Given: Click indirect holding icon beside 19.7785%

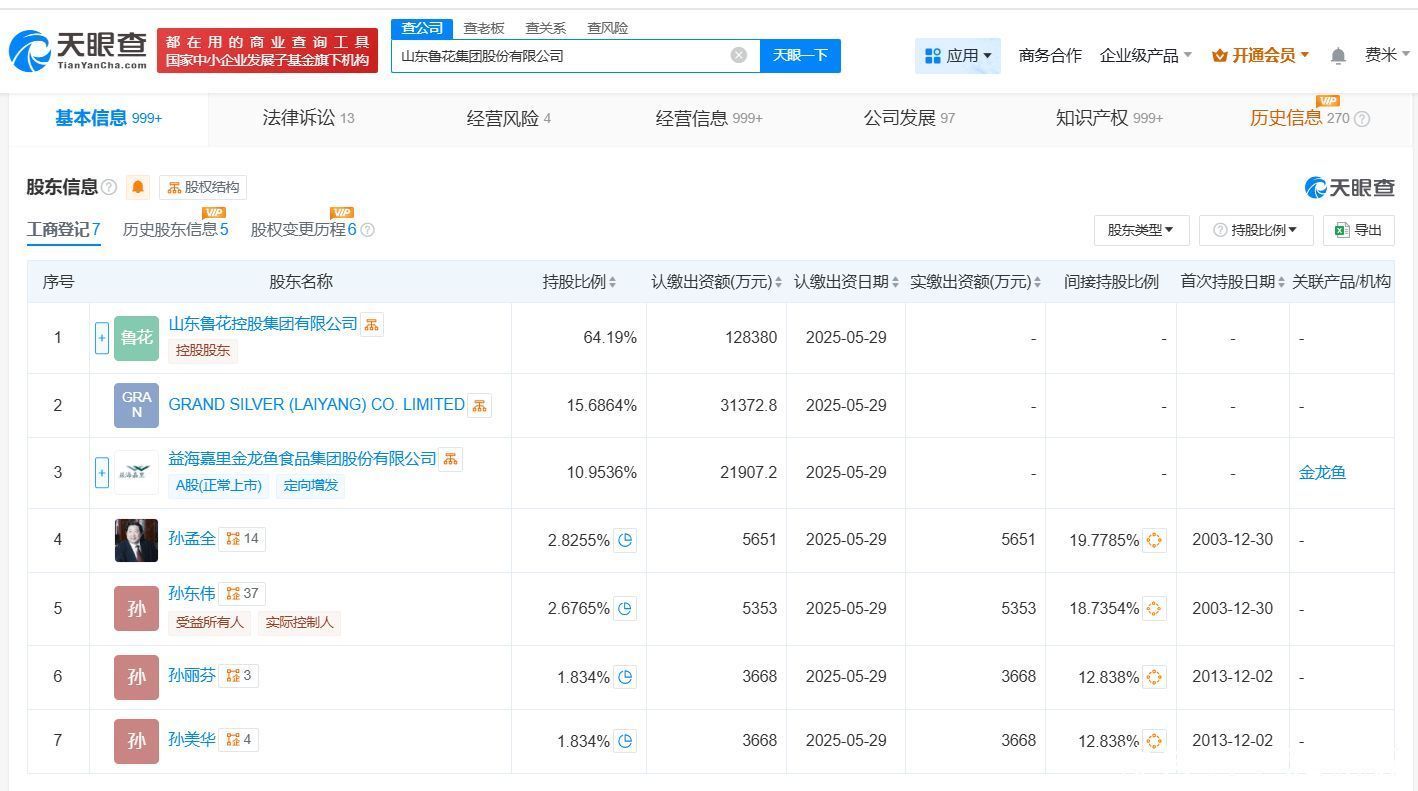Looking at the screenshot, I should pos(1154,540).
